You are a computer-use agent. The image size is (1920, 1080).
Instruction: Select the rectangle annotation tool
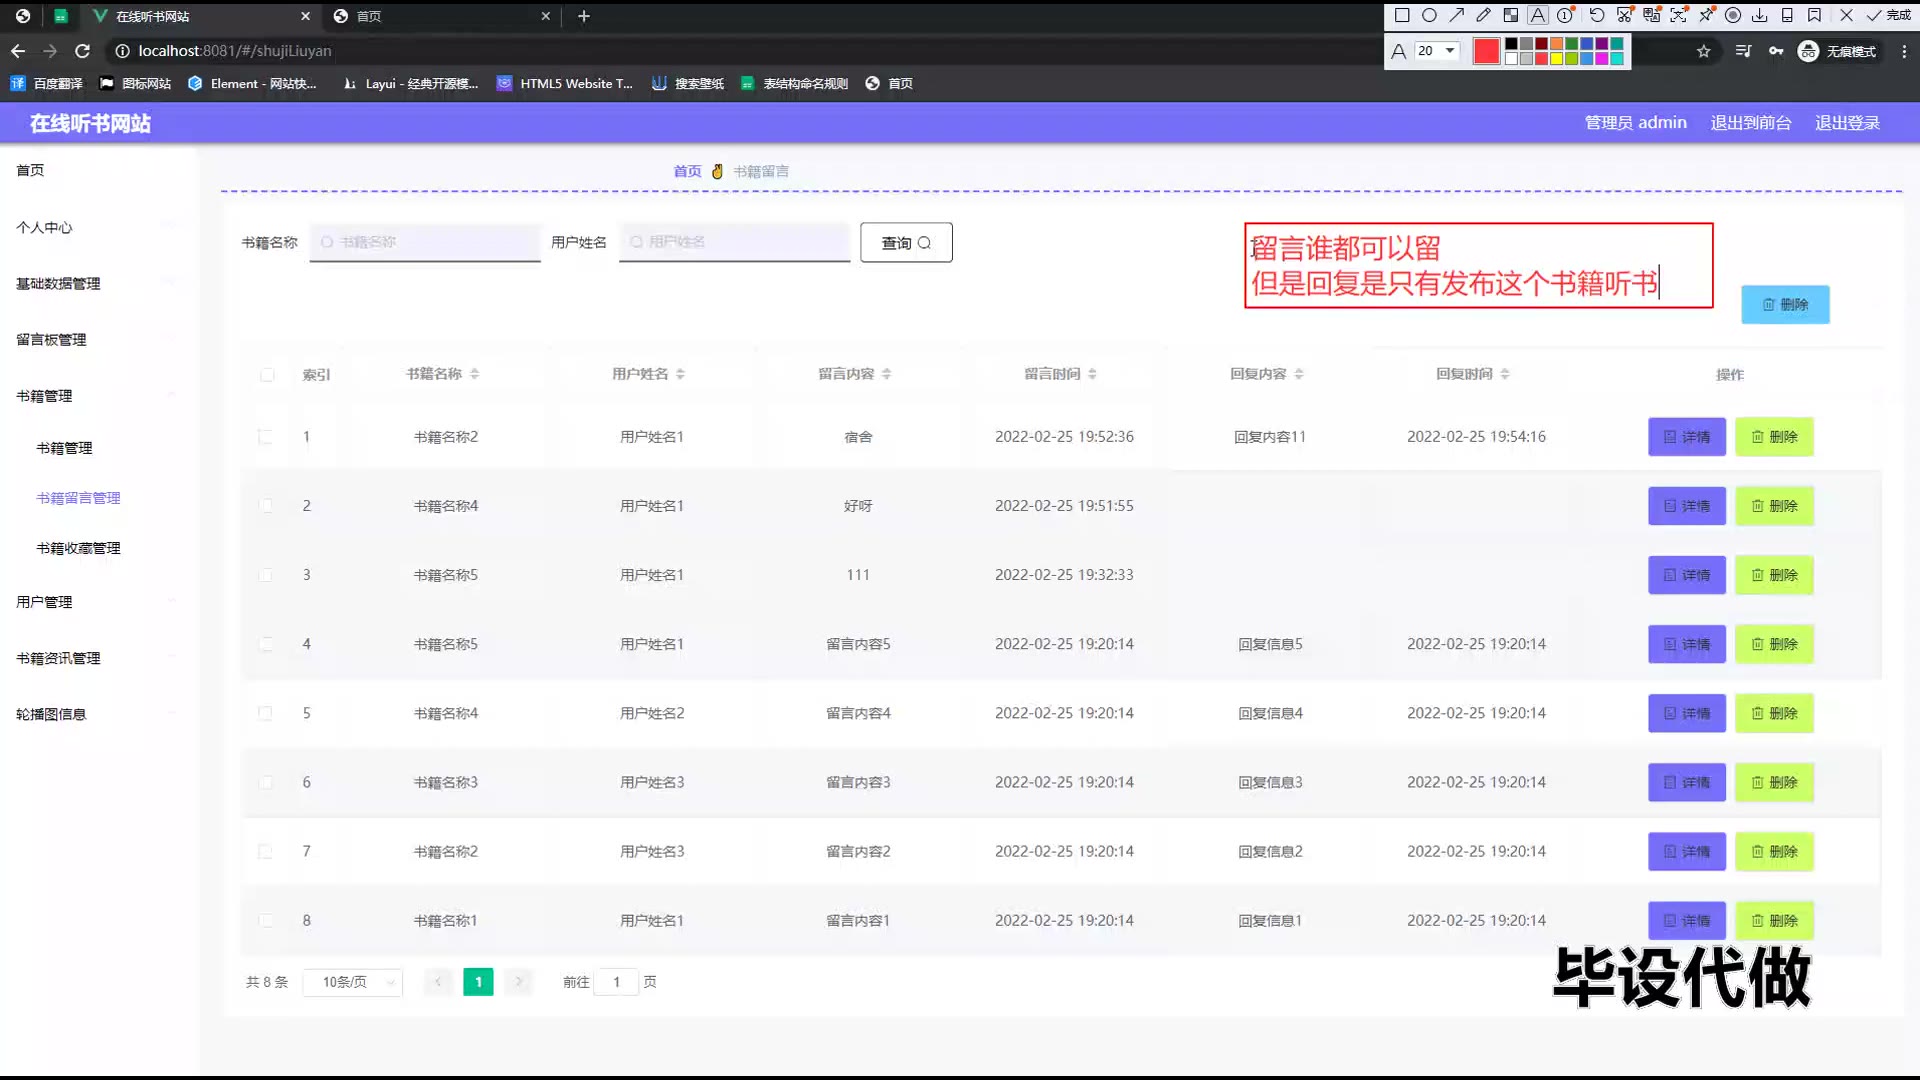coord(1402,15)
